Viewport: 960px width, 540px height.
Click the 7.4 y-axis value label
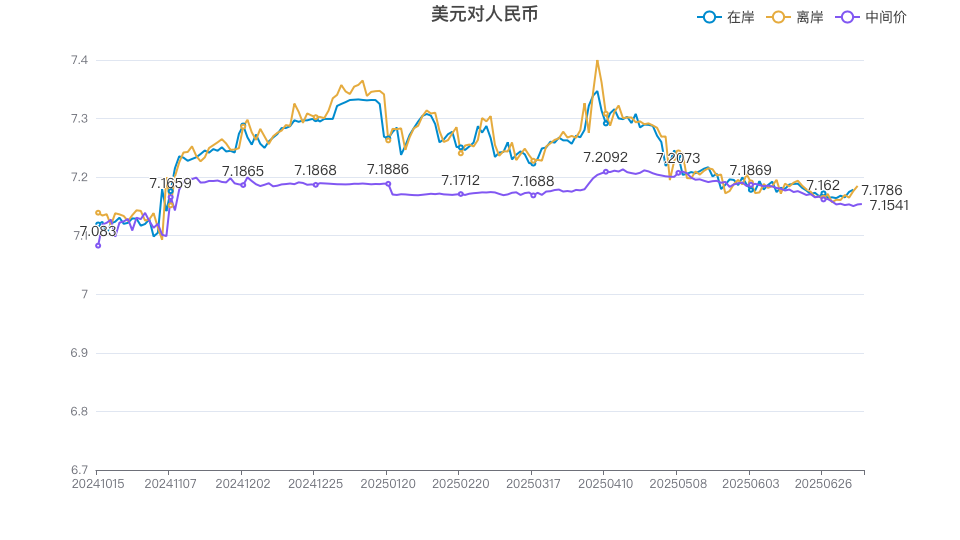[x=79, y=61]
